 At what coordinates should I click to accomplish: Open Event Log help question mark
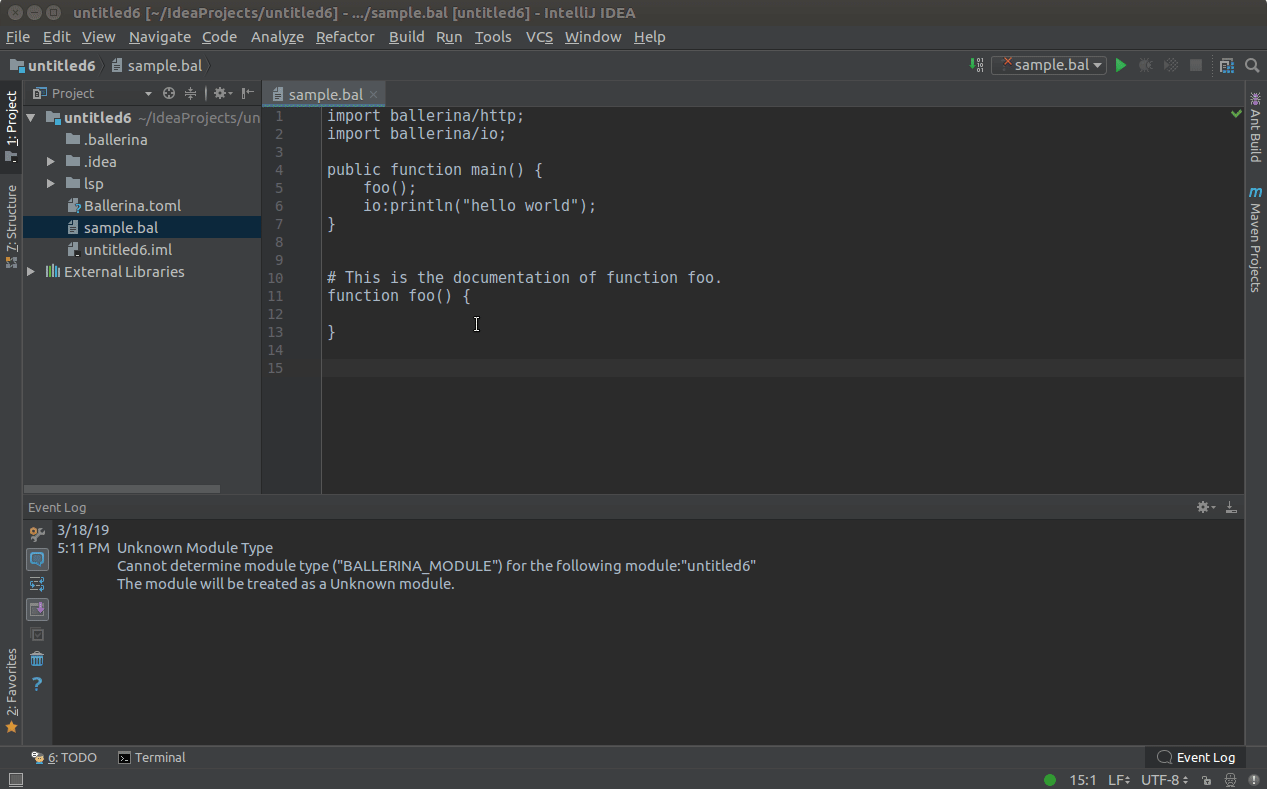pos(37,684)
